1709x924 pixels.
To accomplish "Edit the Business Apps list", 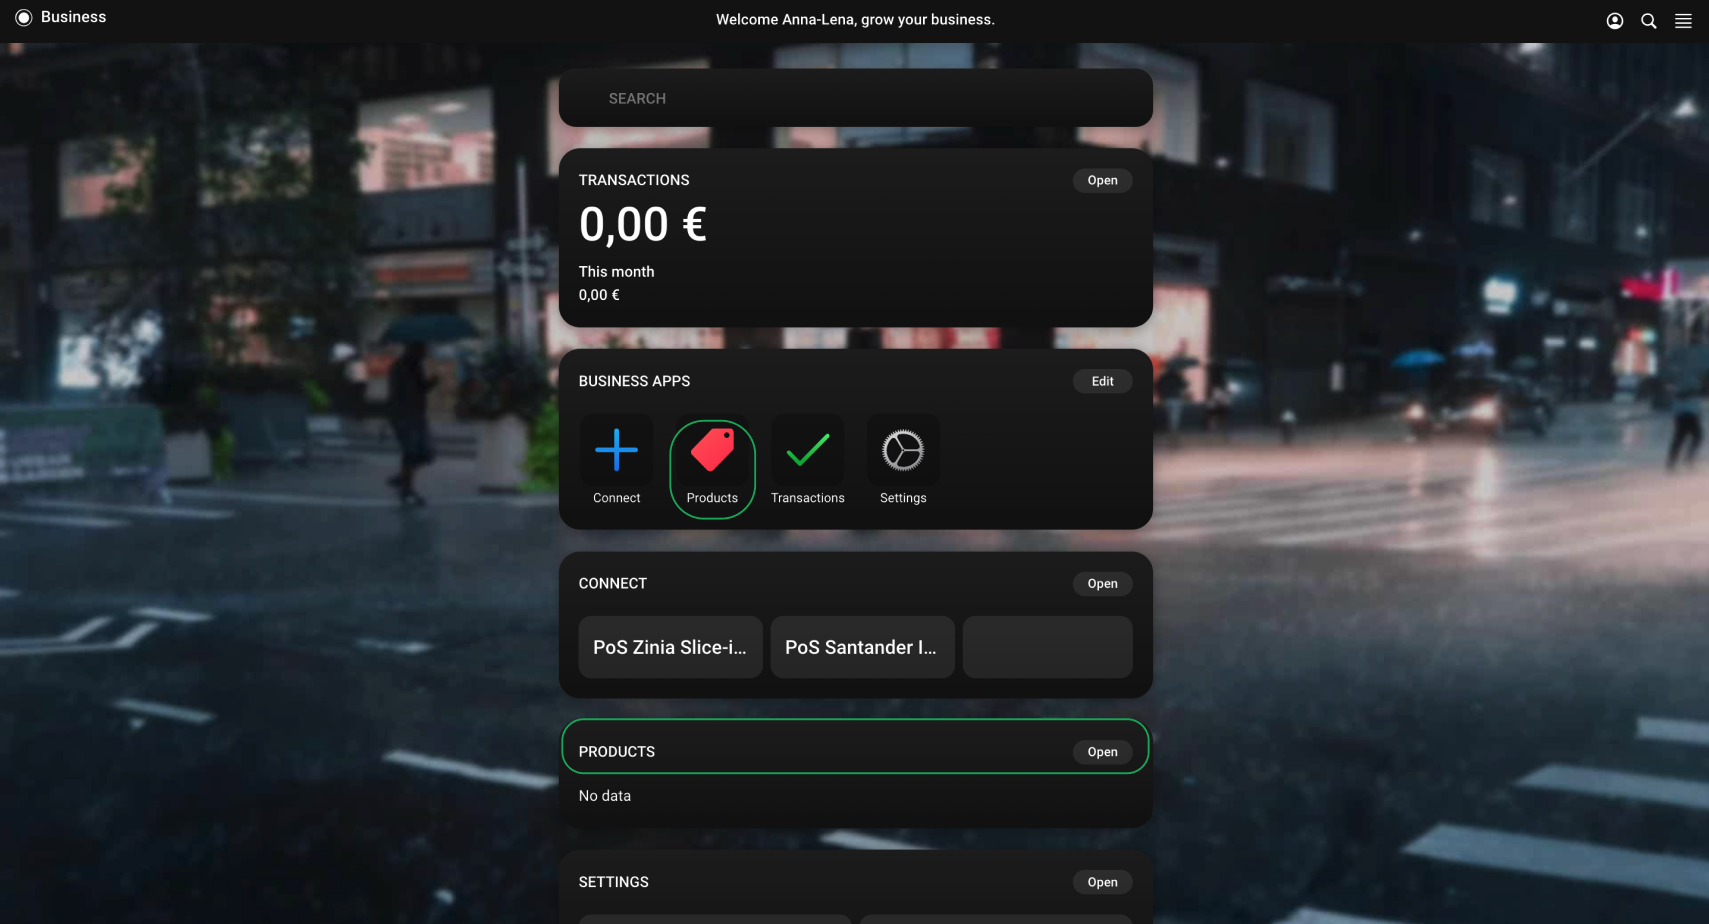I will (x=1102, y=381).
